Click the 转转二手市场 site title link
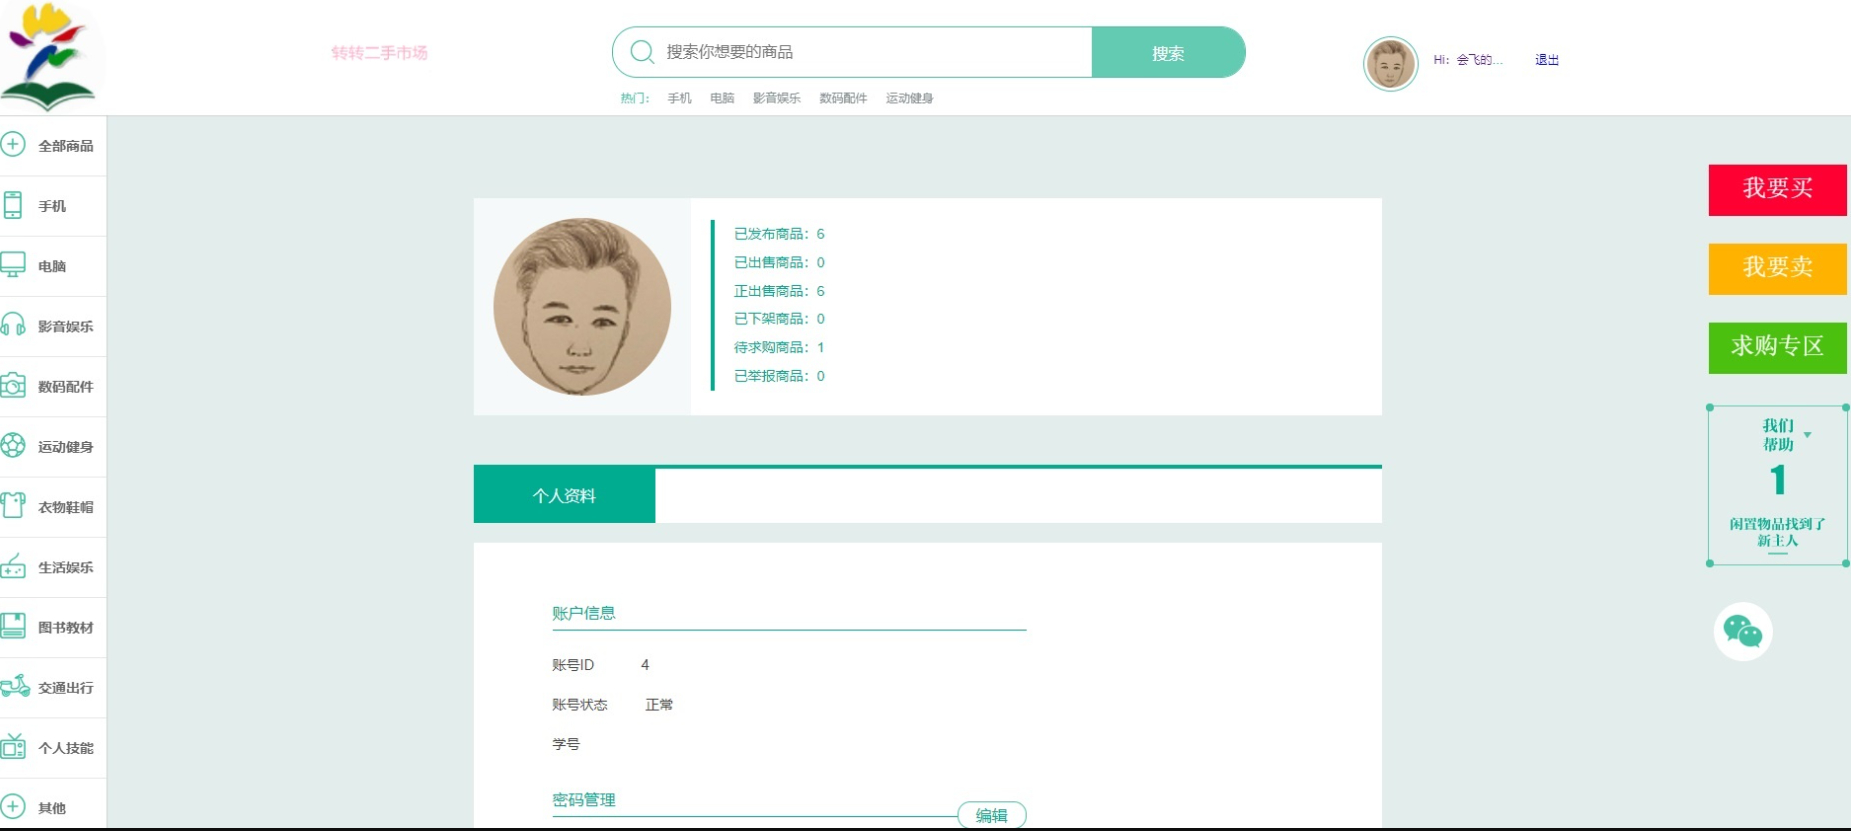1851x831 pixels. (379, 52)
